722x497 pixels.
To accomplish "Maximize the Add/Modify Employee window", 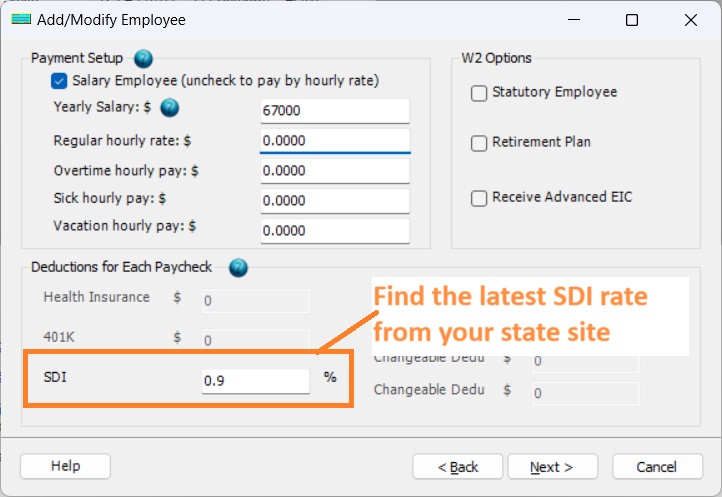I will pyautogui.click(x=631, y=20).
